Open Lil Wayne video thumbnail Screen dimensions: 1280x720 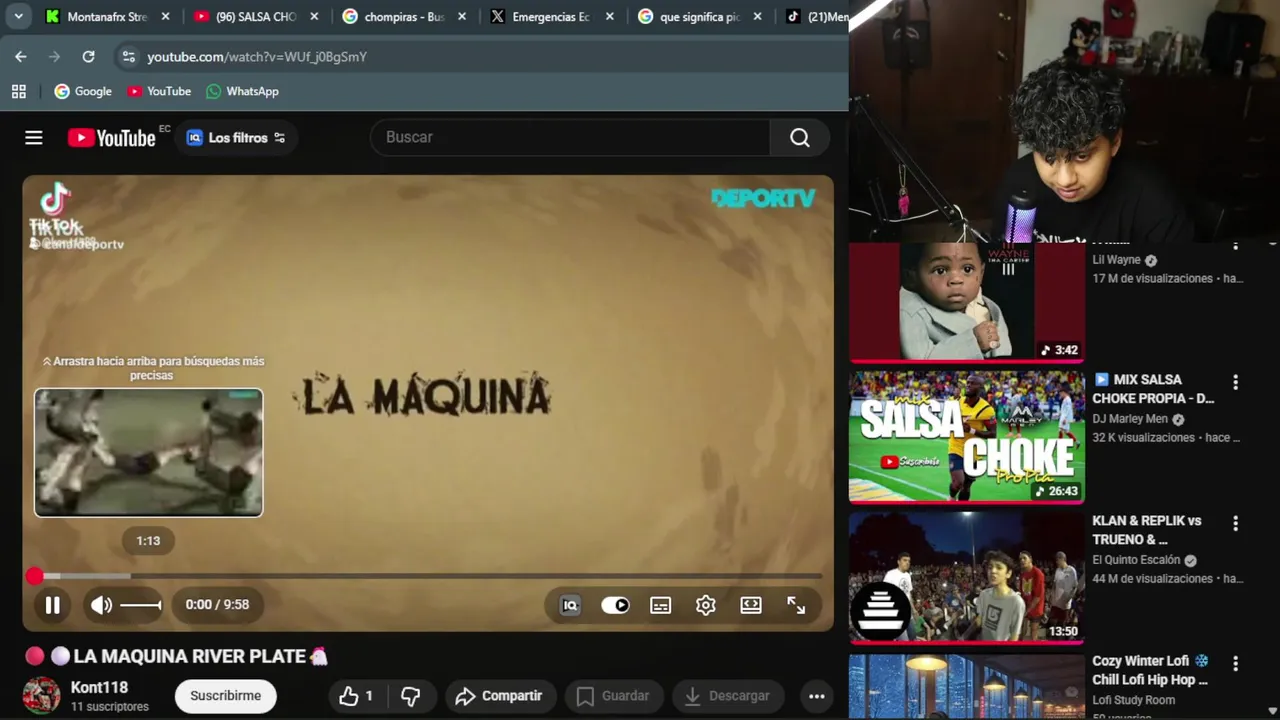click(967, 301)
